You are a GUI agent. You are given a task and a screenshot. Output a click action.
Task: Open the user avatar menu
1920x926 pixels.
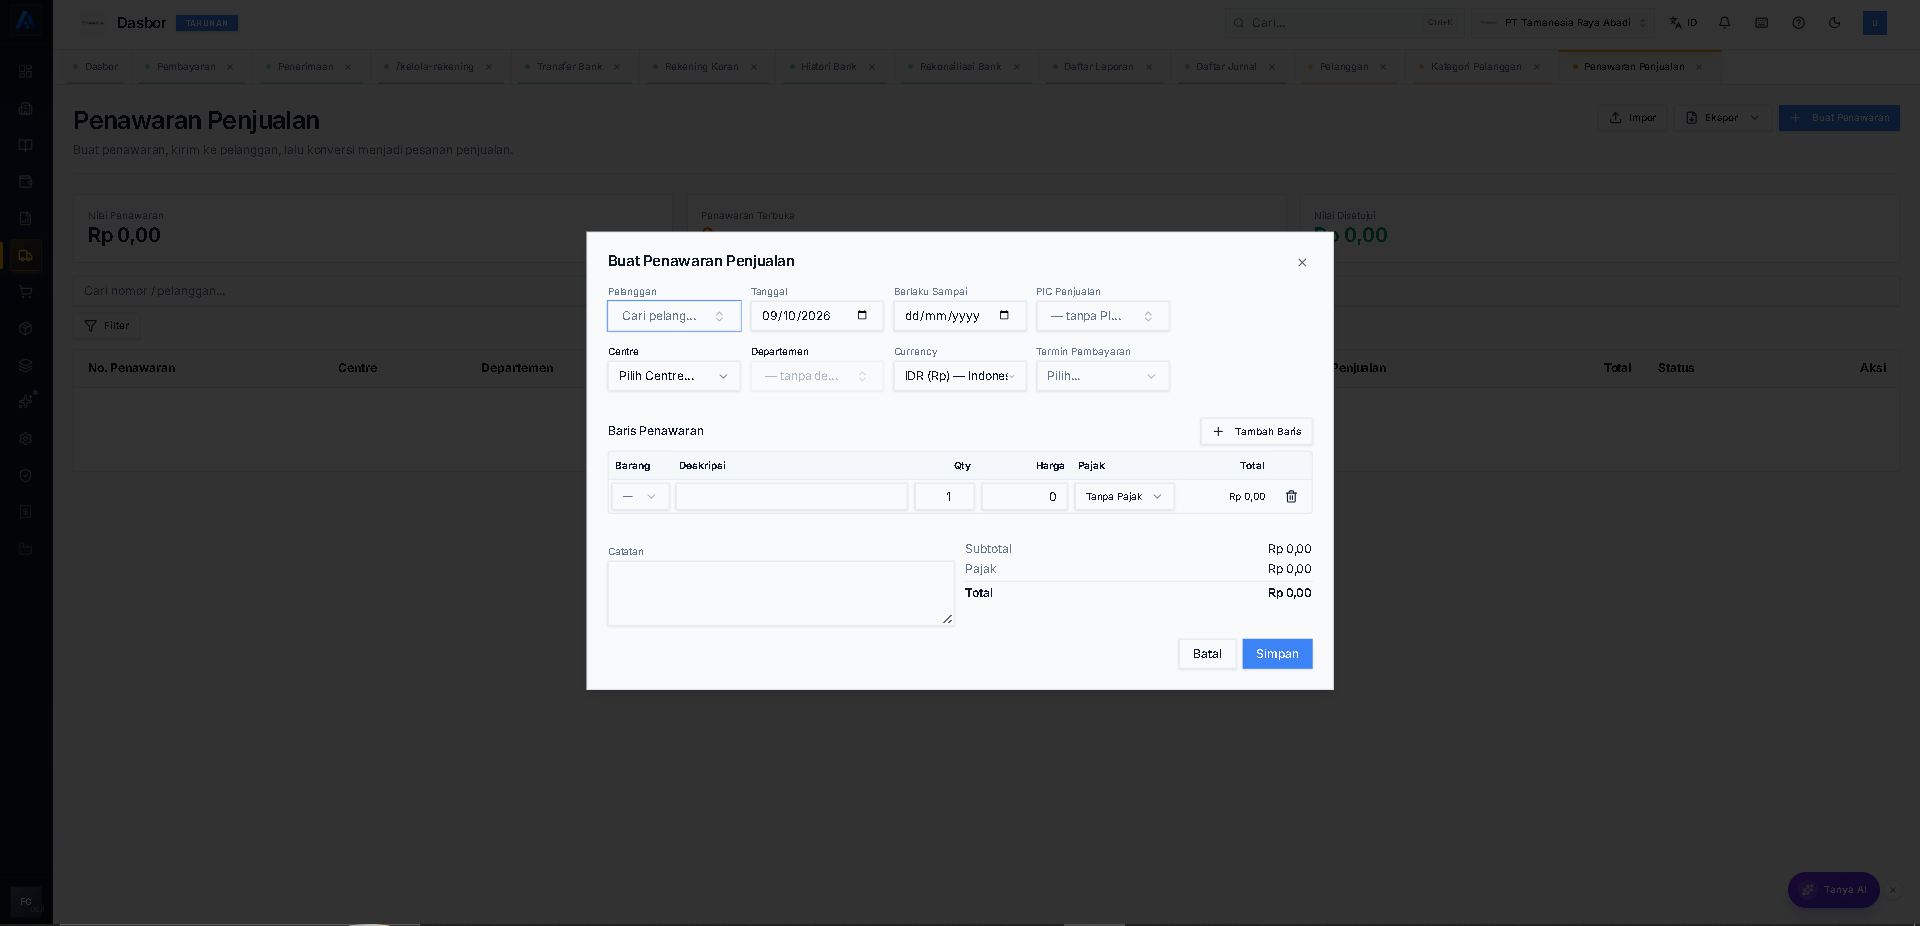coord(1875,23)
